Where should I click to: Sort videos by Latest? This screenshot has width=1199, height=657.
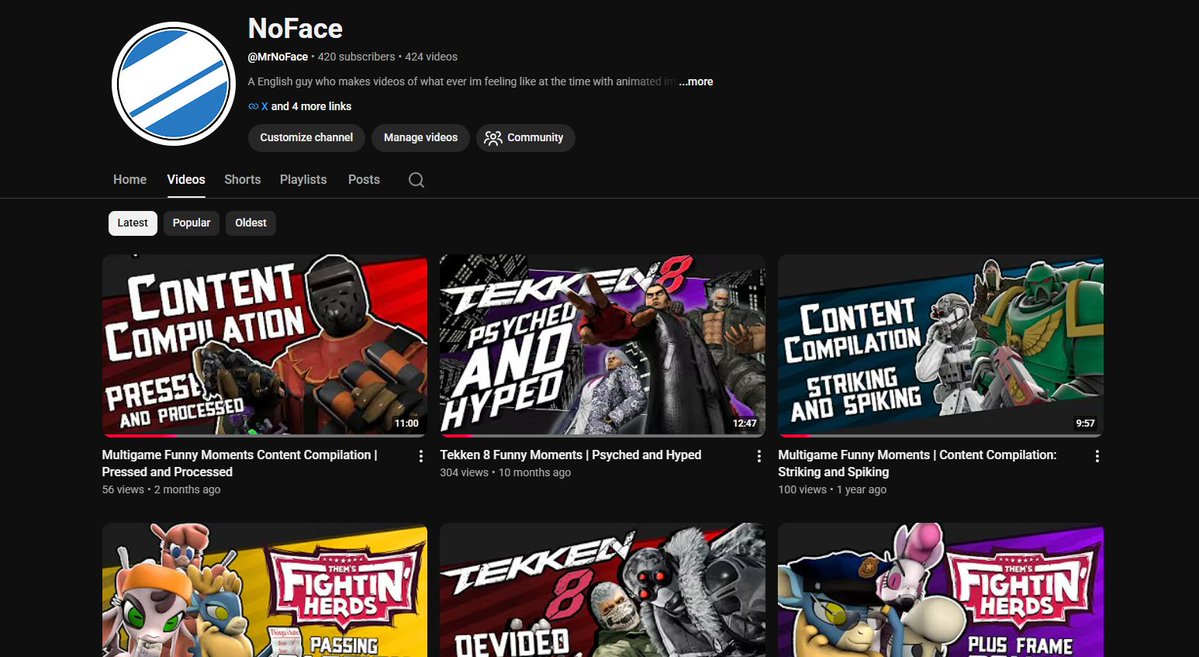click(133, 223)
